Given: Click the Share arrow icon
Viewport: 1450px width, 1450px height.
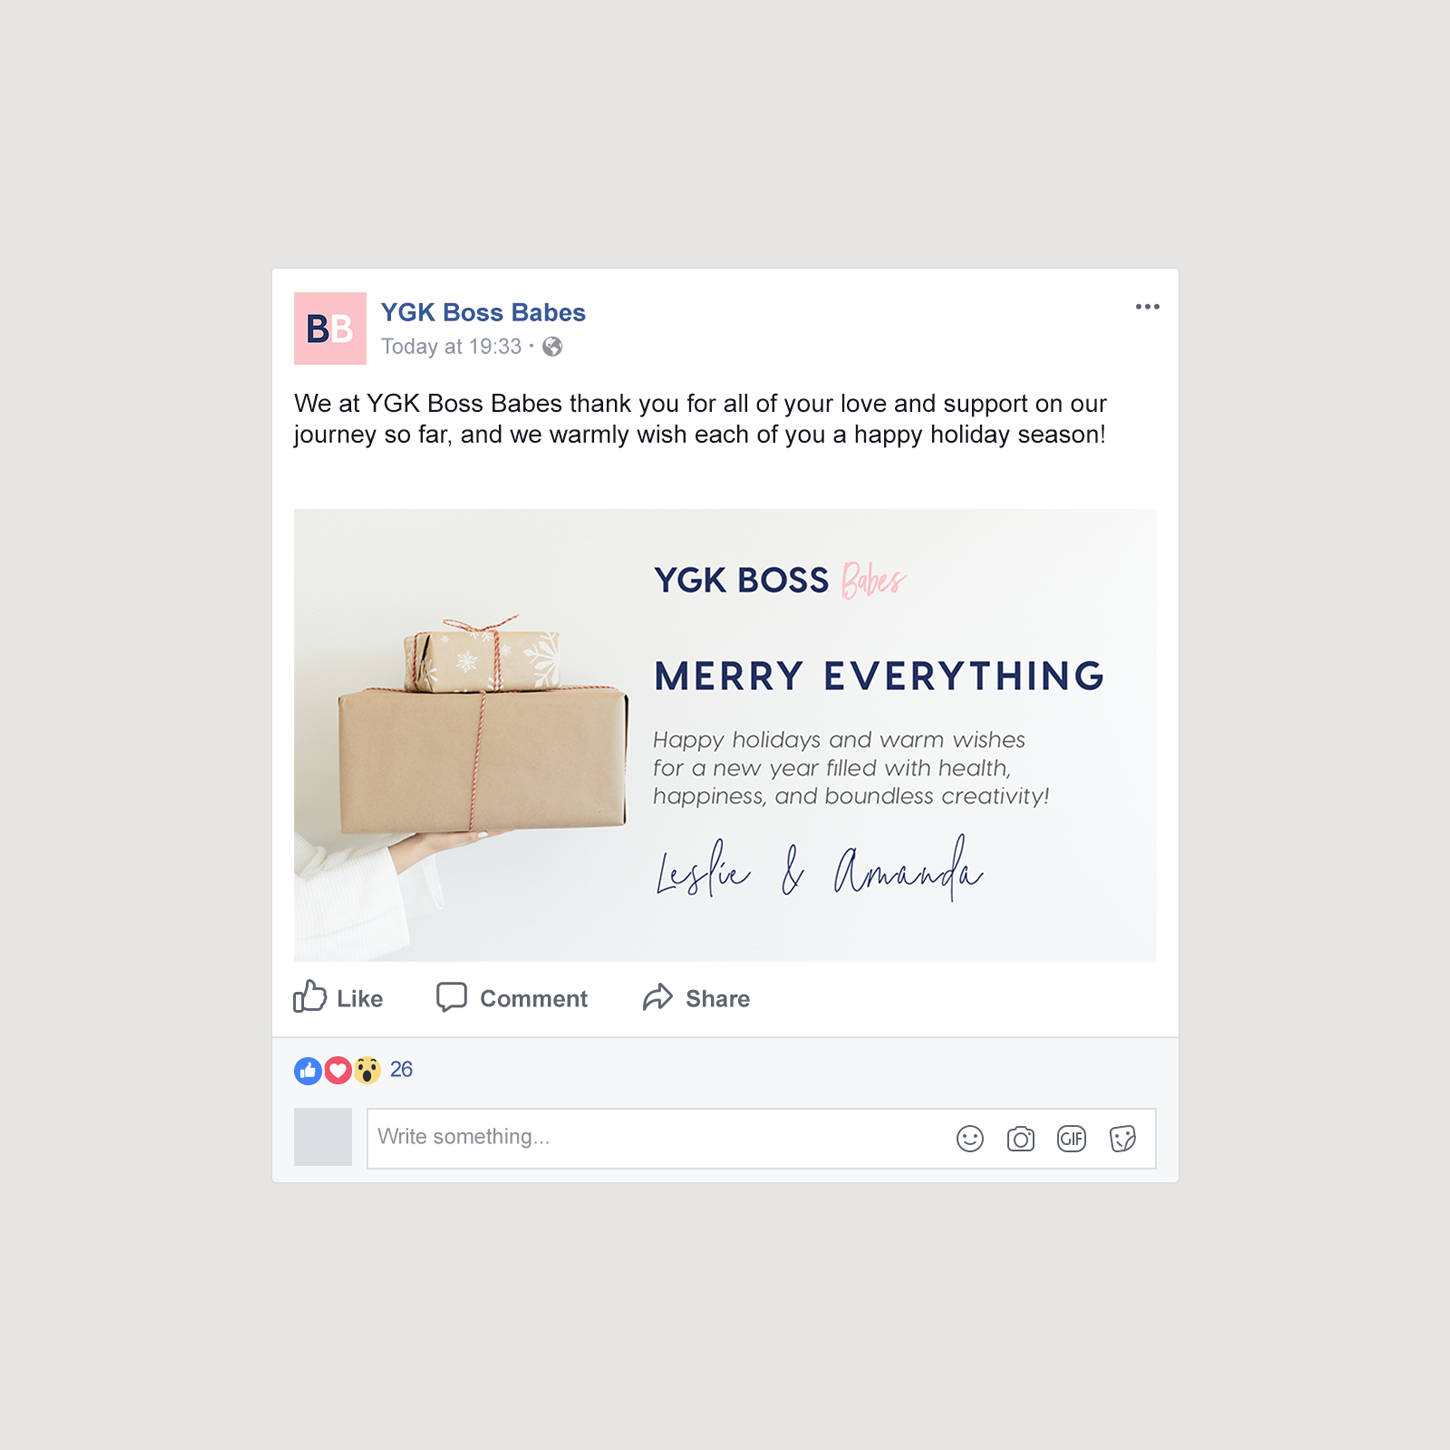Looking at the screenshot, I should [658, 997].
